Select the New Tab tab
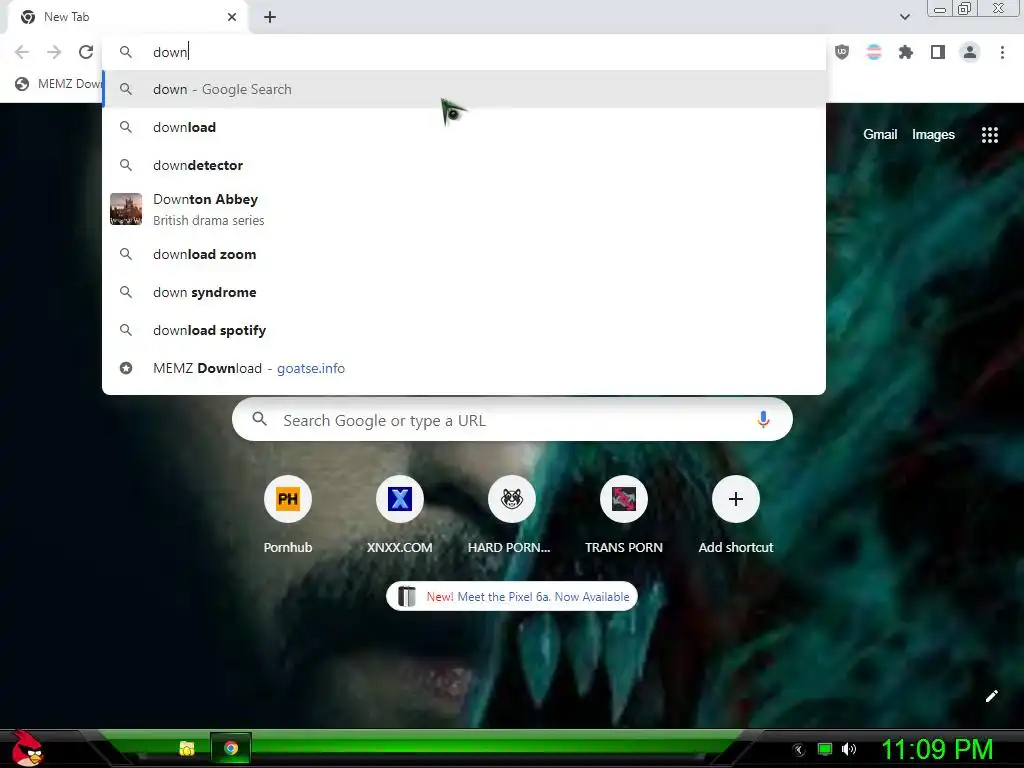This screenshot has height=768, width=1024. coord(127,17)
